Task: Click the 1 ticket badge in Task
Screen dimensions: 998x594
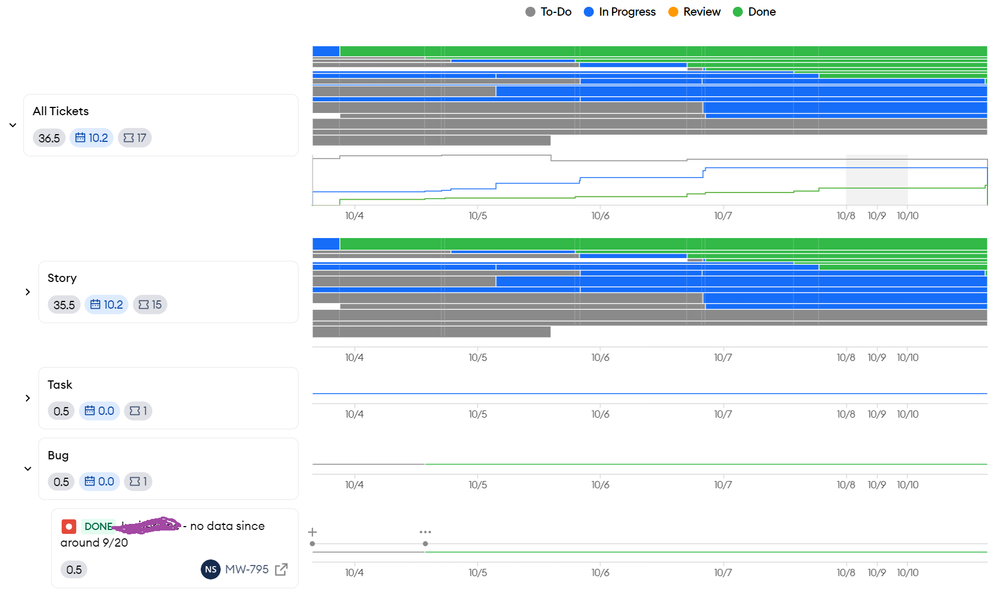Action: click(138, 411)
